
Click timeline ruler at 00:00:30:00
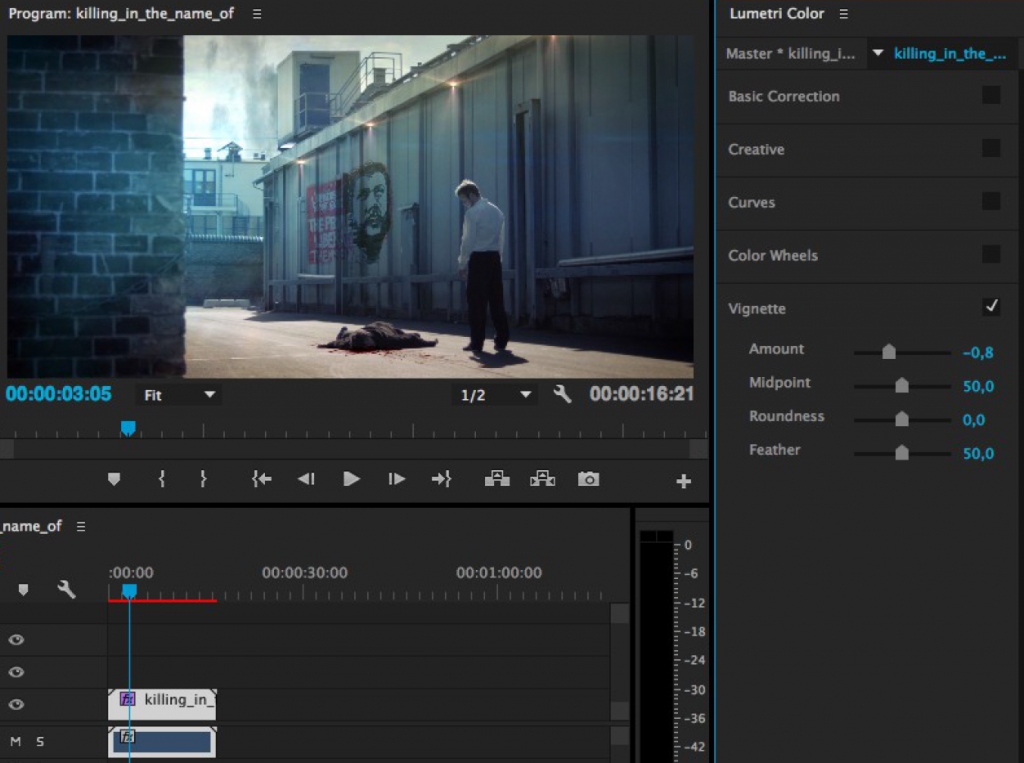(304, 574)
